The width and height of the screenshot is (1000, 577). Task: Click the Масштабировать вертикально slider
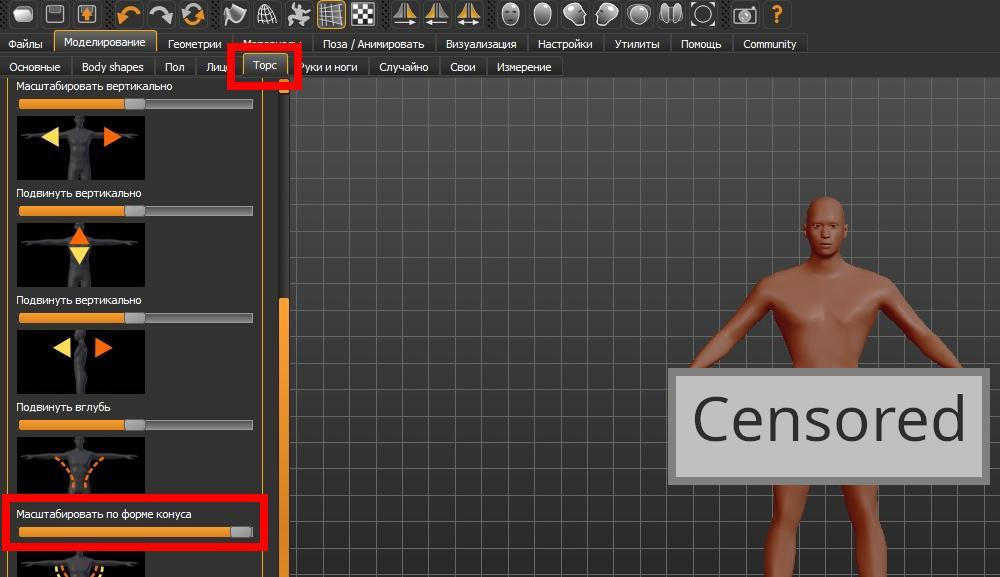[x=136, y=104]
